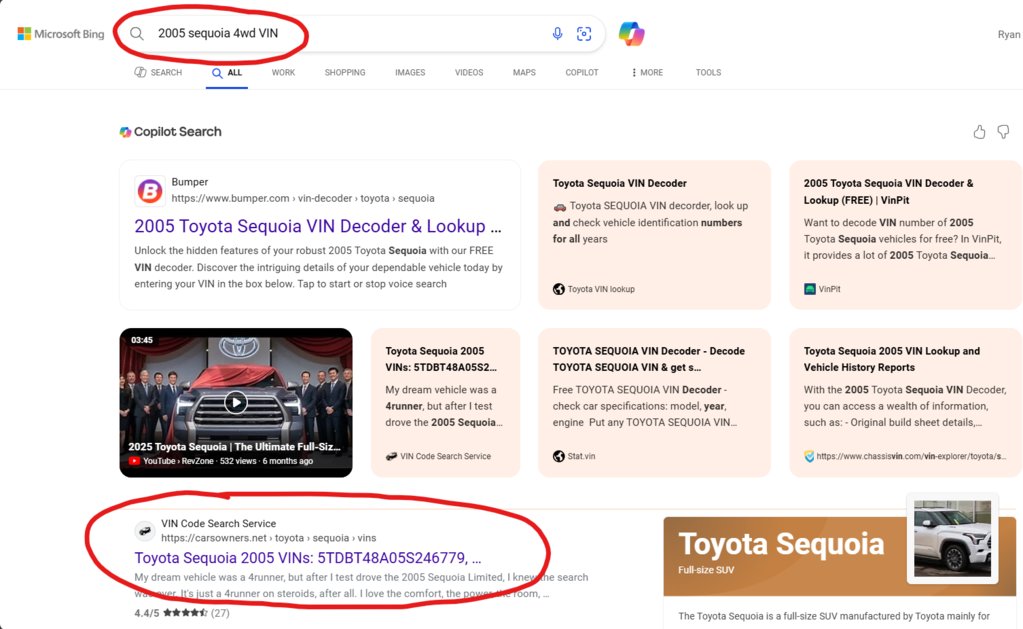This screenshot has height=629, width=1023.
Task: Open the Toyota Sequoia VIN Decoder card
Action: click(654, 235)
